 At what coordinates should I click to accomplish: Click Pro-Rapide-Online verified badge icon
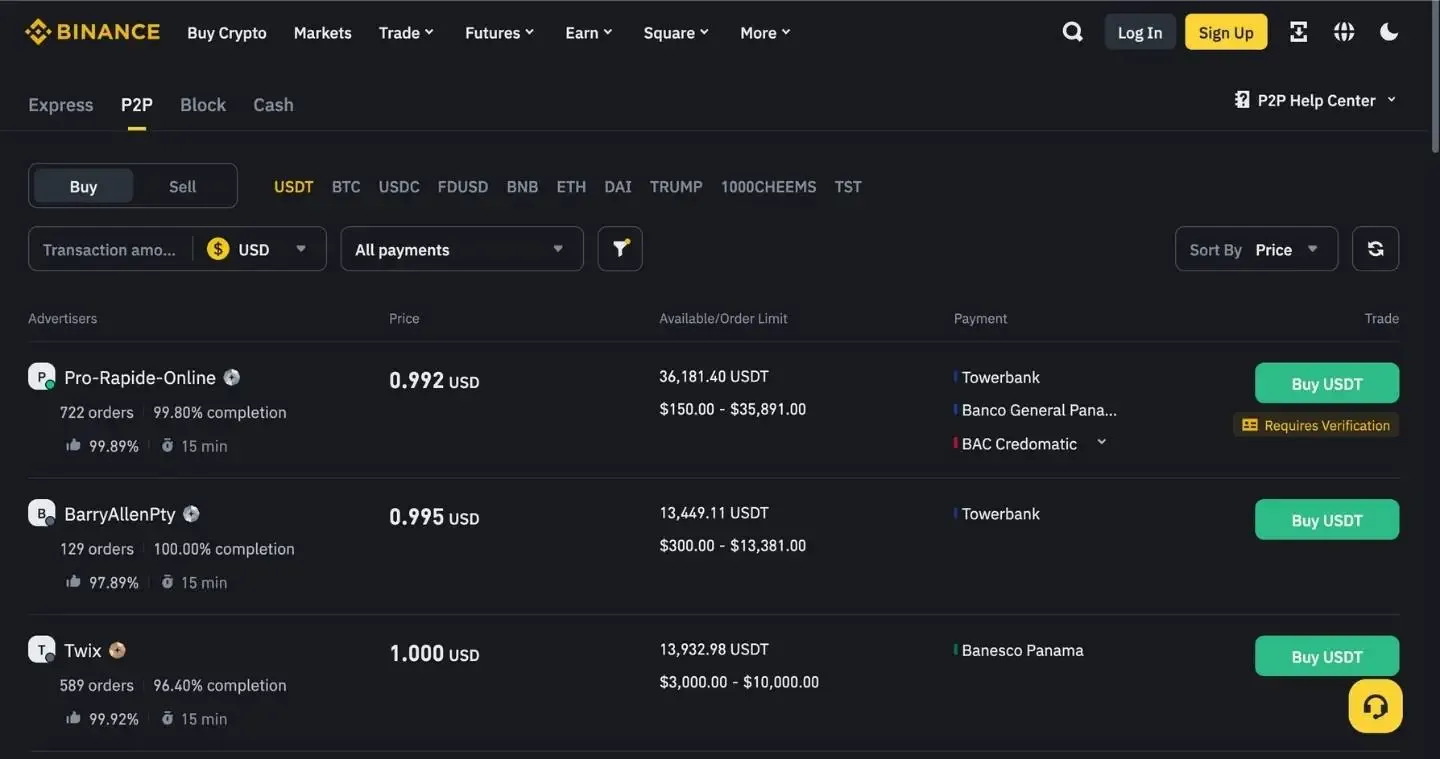click(x=232, y=377)
